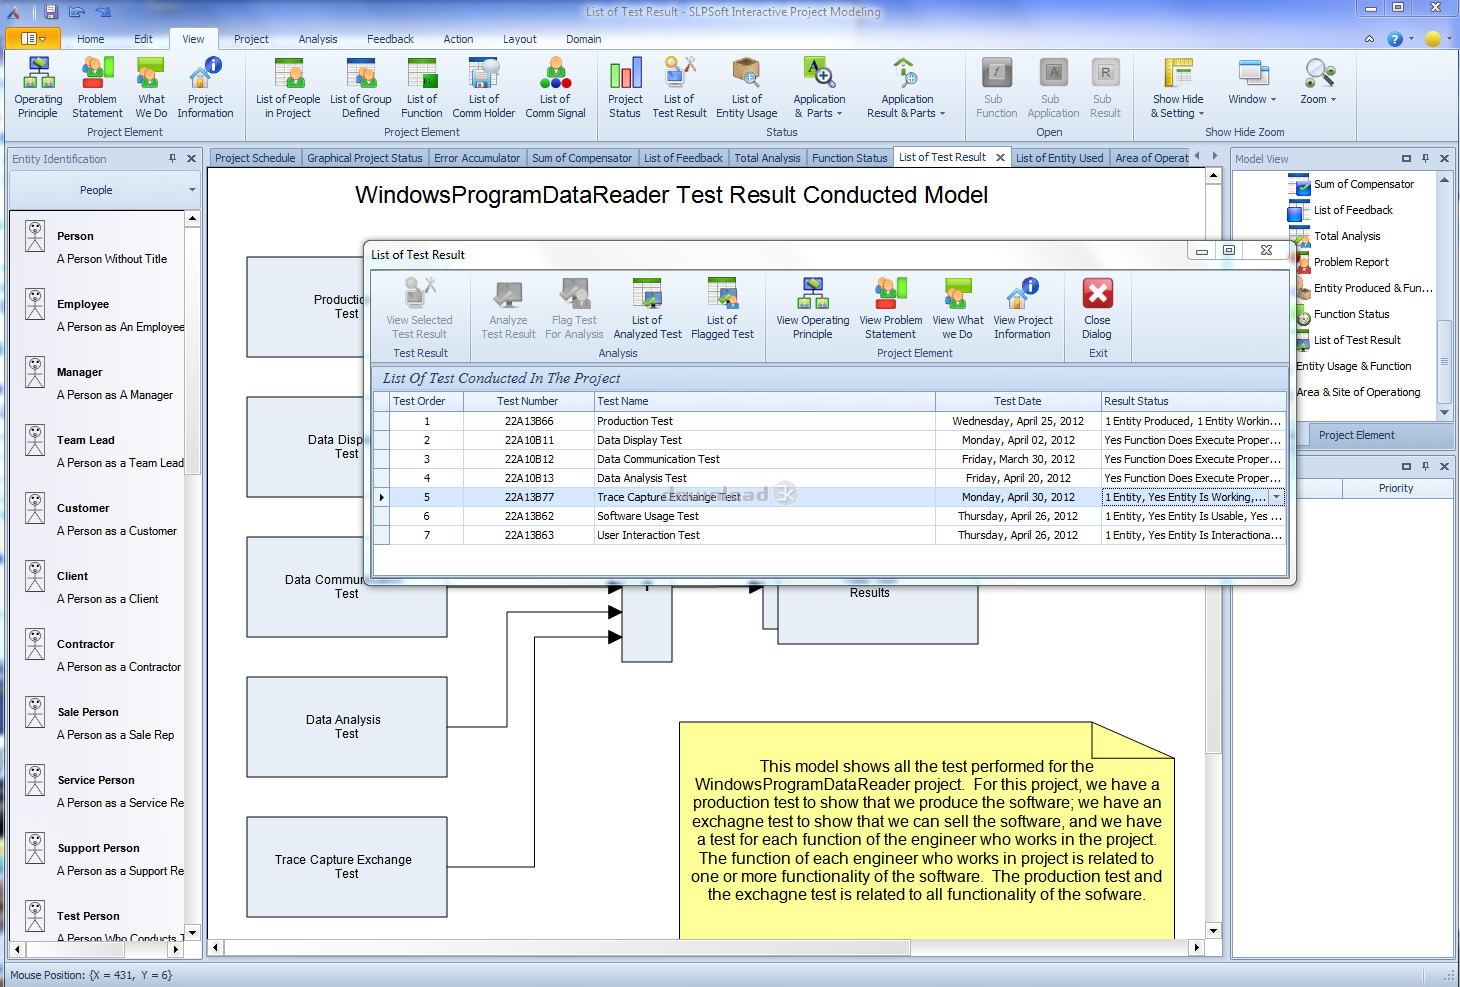Click the diagram vertical scrollbar thumb
This screenshot has width=1460, height=987.
click(x=1213, y=470)
